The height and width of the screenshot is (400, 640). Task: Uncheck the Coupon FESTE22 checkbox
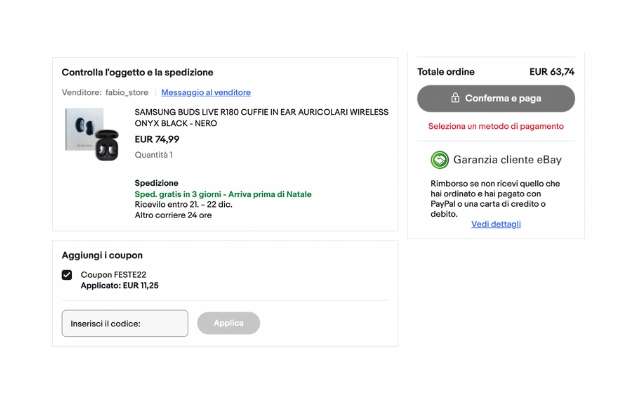click(67, 275)
